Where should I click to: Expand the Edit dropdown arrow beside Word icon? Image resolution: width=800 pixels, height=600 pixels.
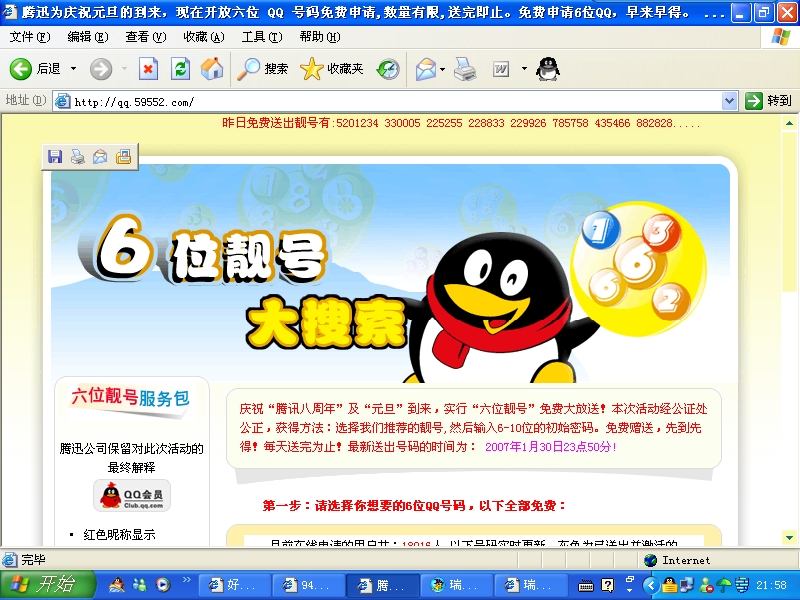(524, 68)
